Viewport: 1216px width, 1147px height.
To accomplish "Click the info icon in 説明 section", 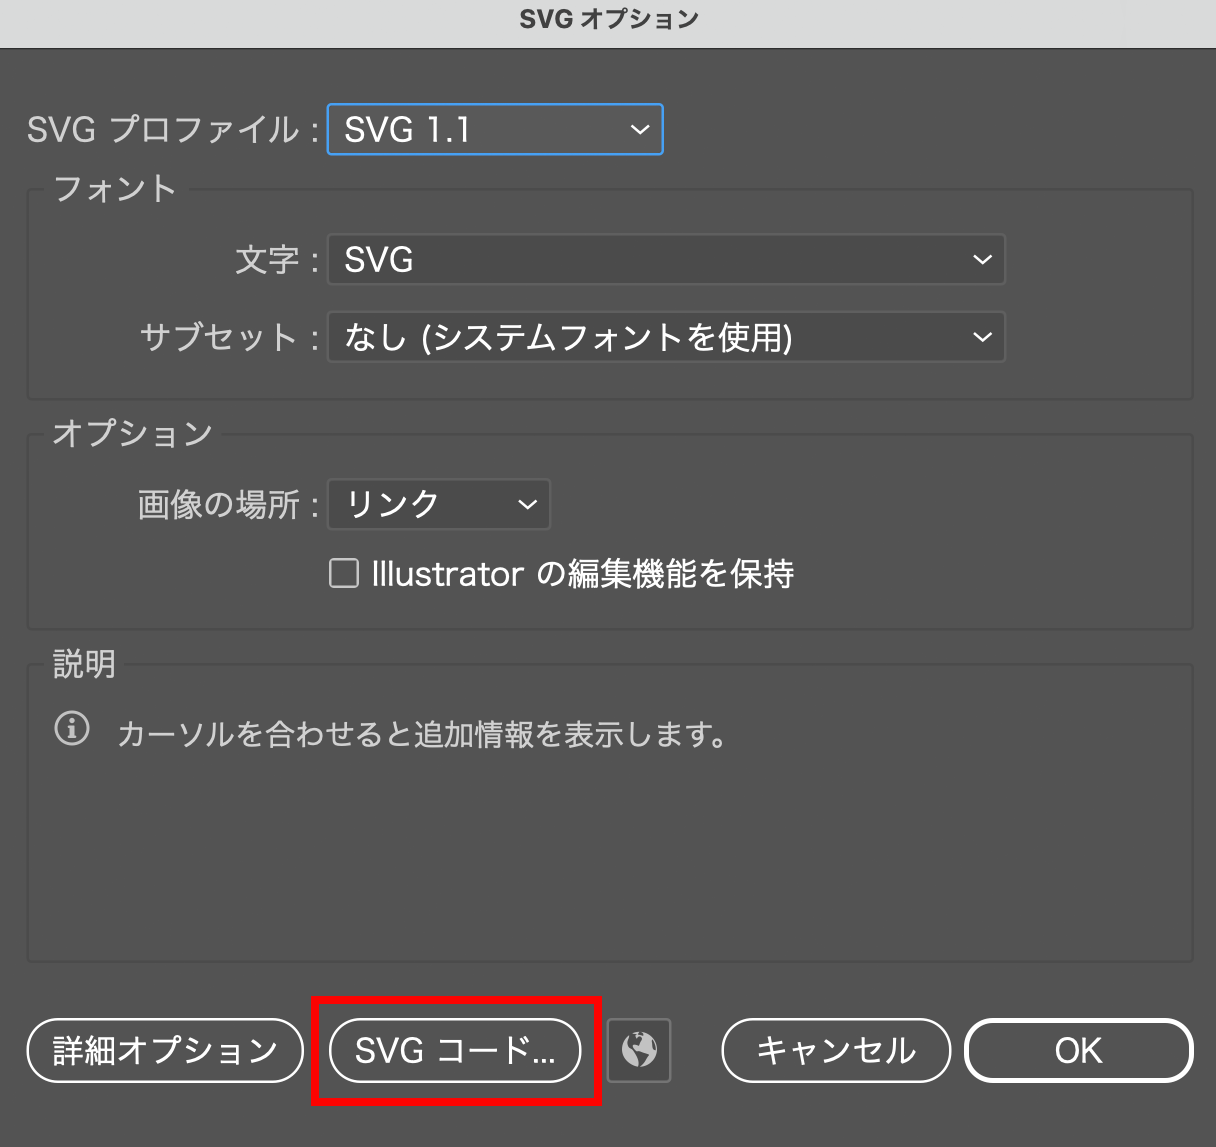I will point(71,729).
